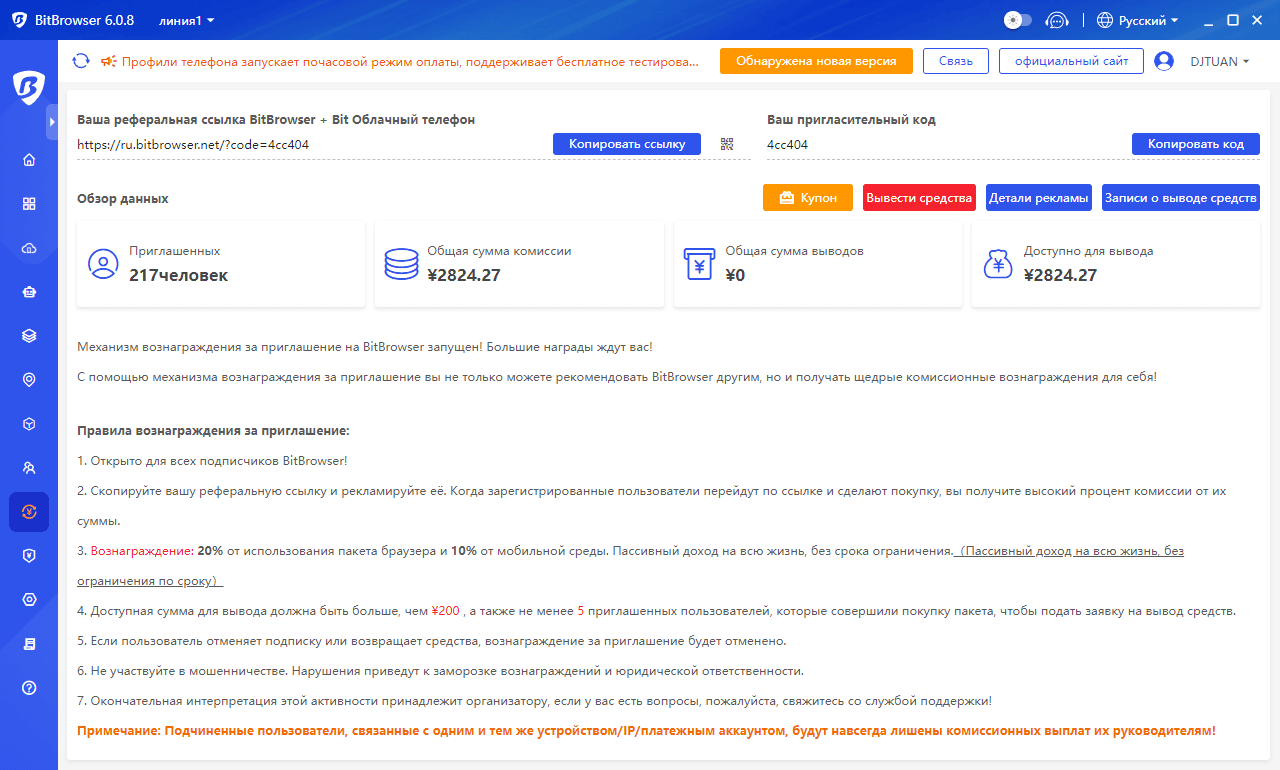The image size is (1280, 770).
Task: Open customer support headset icon
Action: point(1056,20)
